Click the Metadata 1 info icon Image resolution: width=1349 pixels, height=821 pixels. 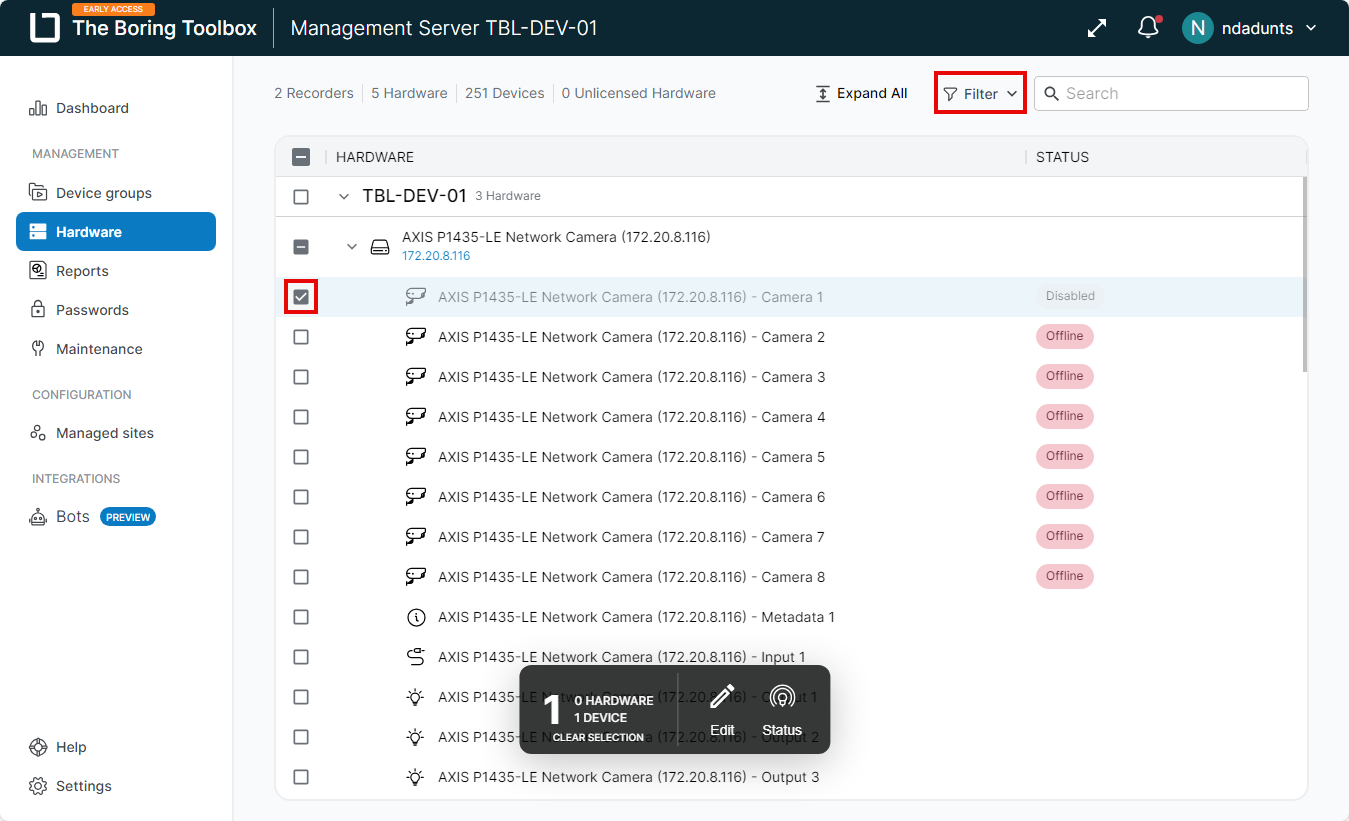click(x=416, y=617)
